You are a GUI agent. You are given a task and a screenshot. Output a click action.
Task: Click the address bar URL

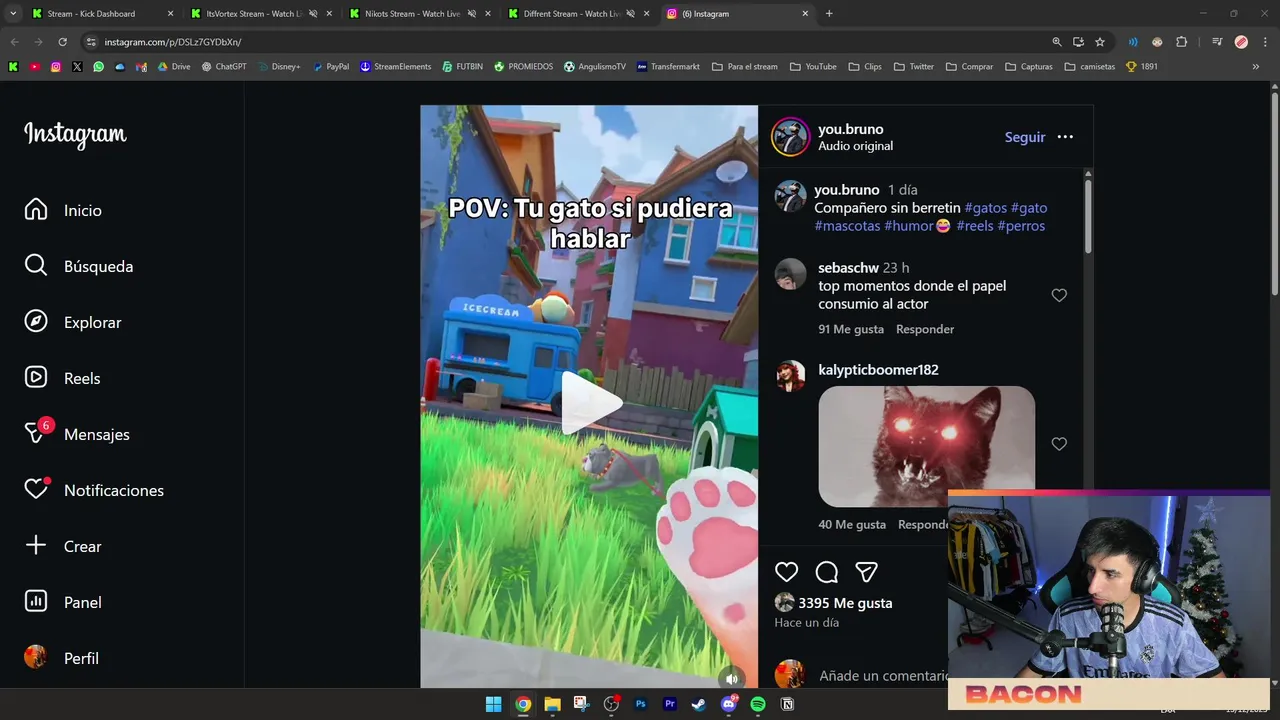[x=173, y=42]
